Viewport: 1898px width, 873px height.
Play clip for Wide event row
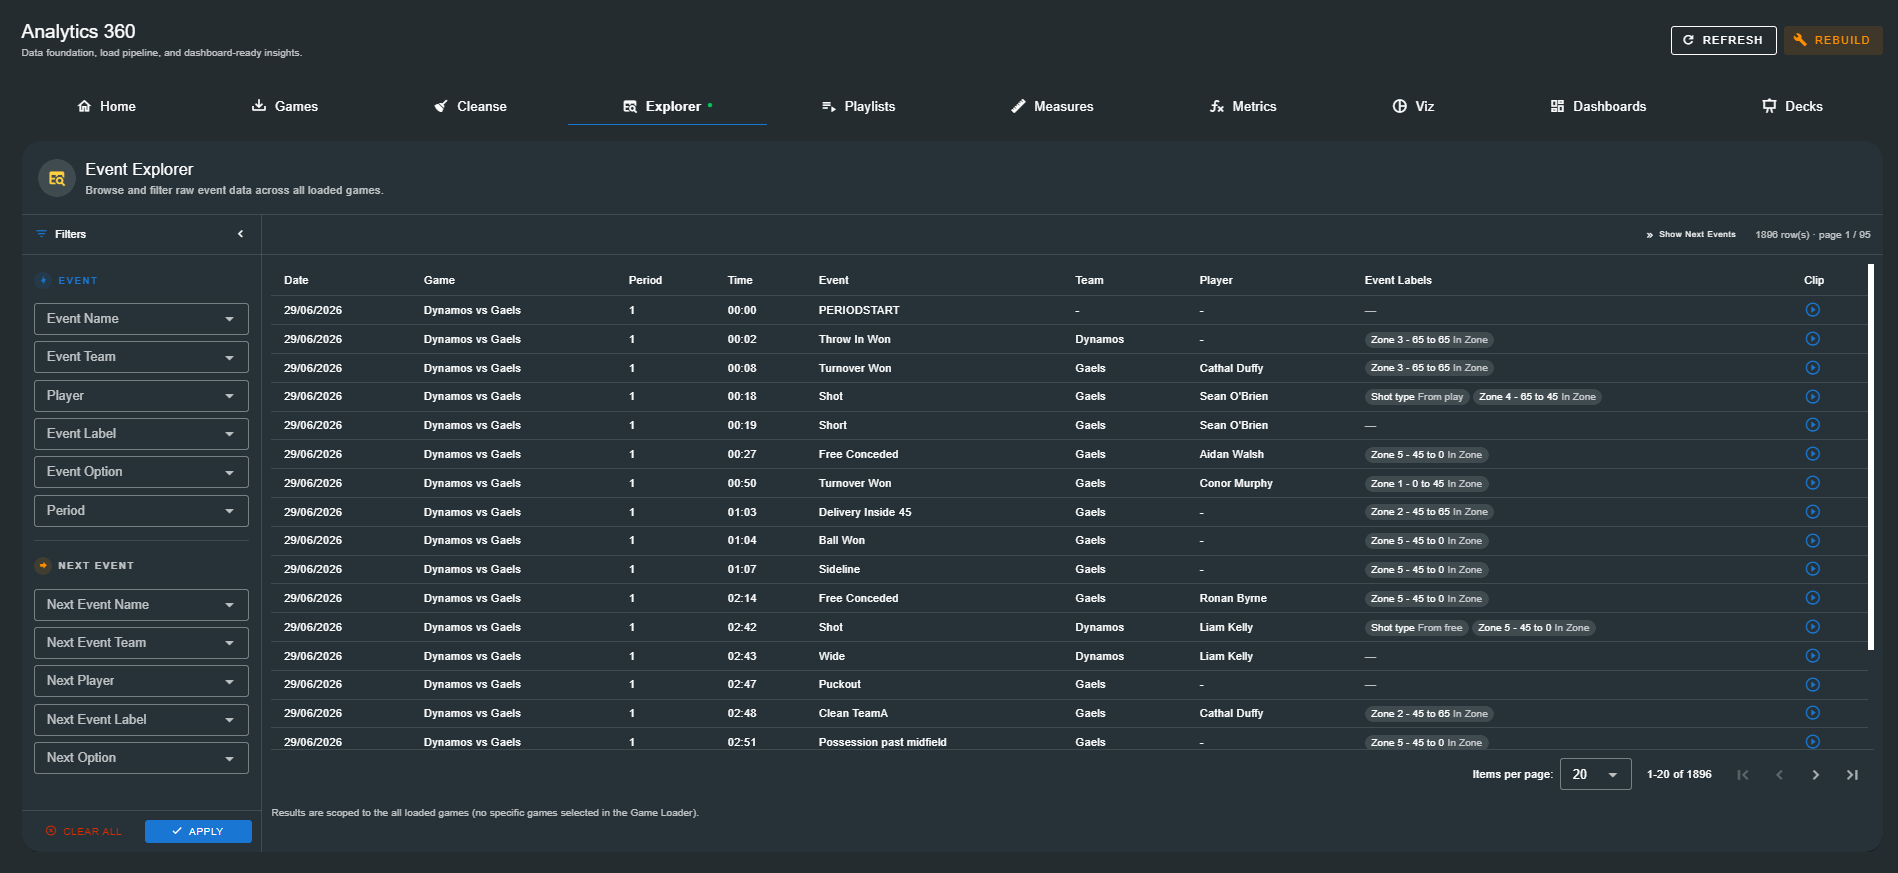coord(1812,656)
